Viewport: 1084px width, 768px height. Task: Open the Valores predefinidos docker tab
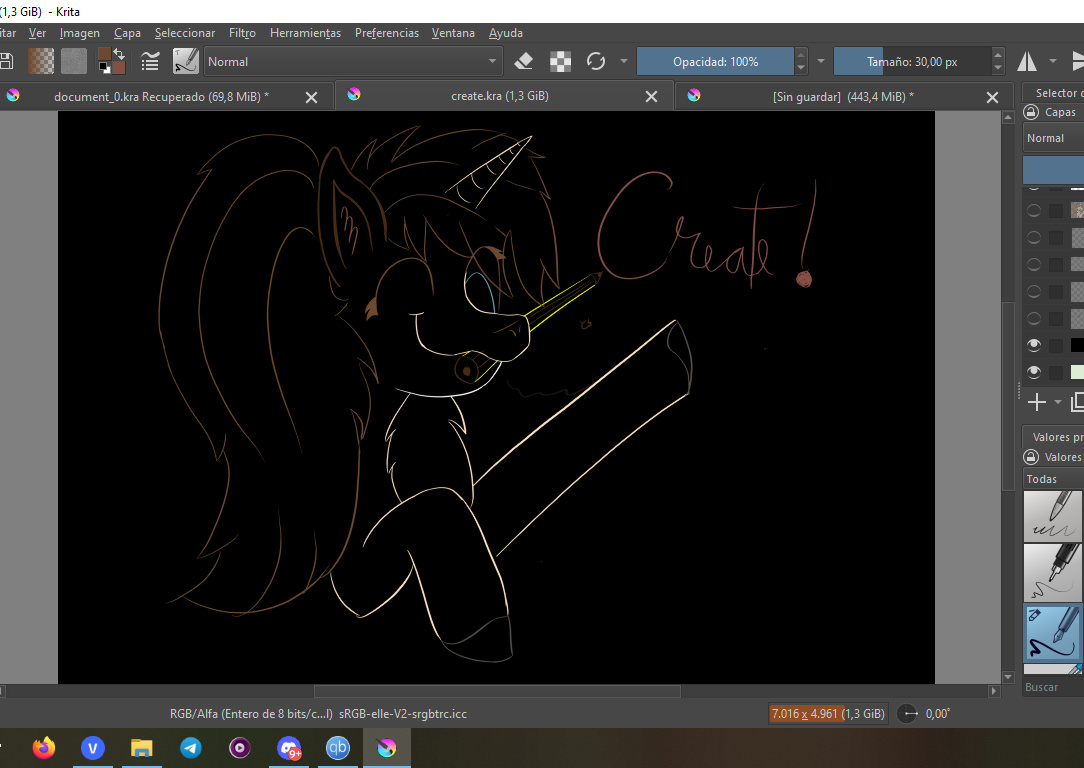pyautogui.click(x=1056, y=437)
